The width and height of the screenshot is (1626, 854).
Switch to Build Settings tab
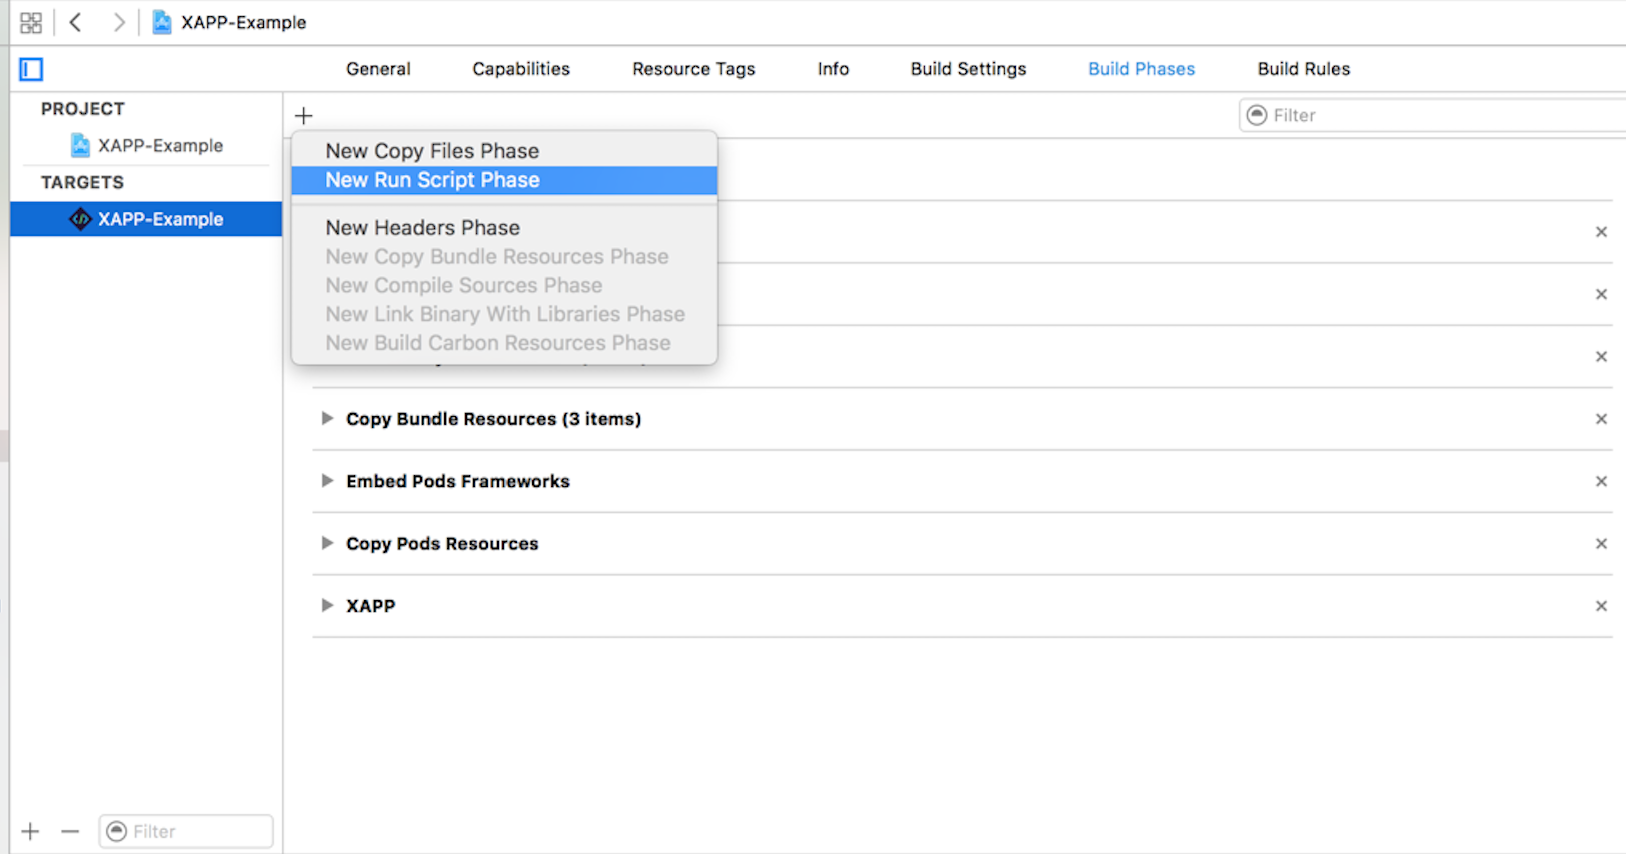click(968, 69)
